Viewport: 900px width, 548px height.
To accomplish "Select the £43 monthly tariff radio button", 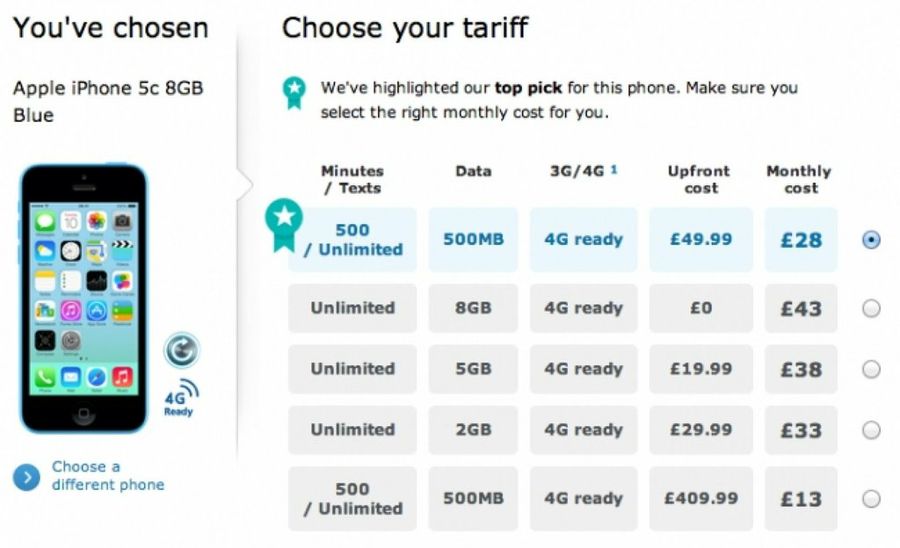I will (x=871, y=308).
